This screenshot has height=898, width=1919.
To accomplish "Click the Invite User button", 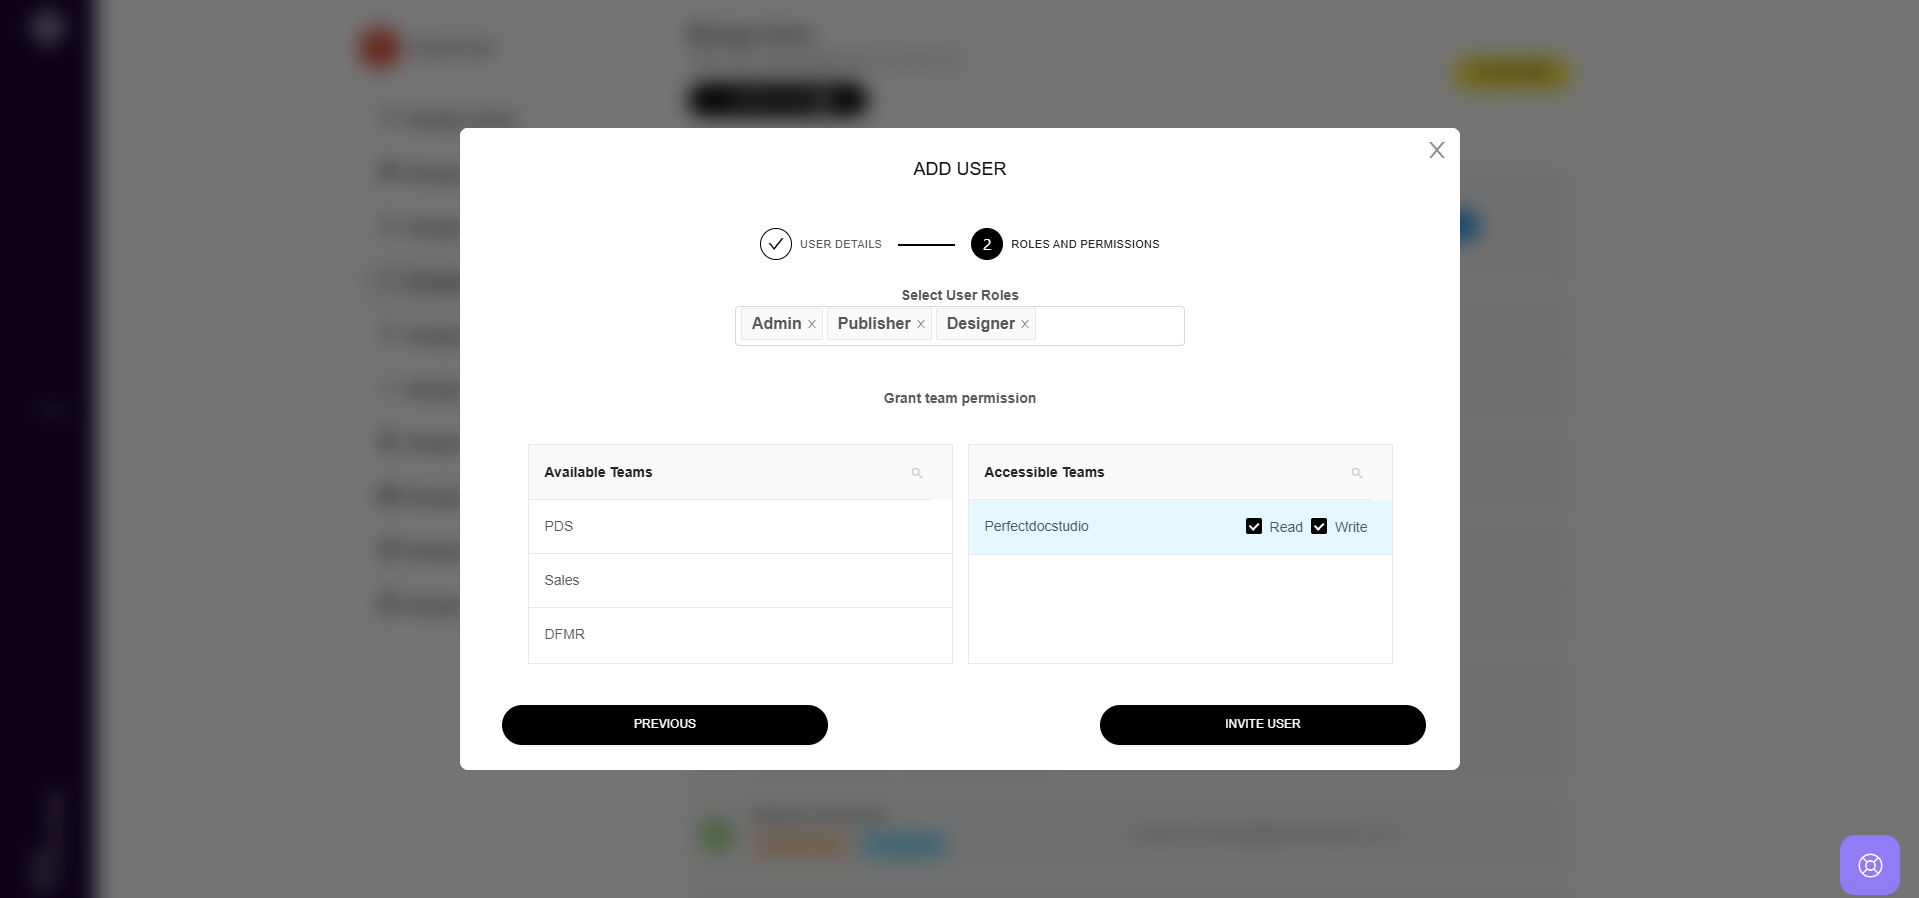I will click(1262, 725).
